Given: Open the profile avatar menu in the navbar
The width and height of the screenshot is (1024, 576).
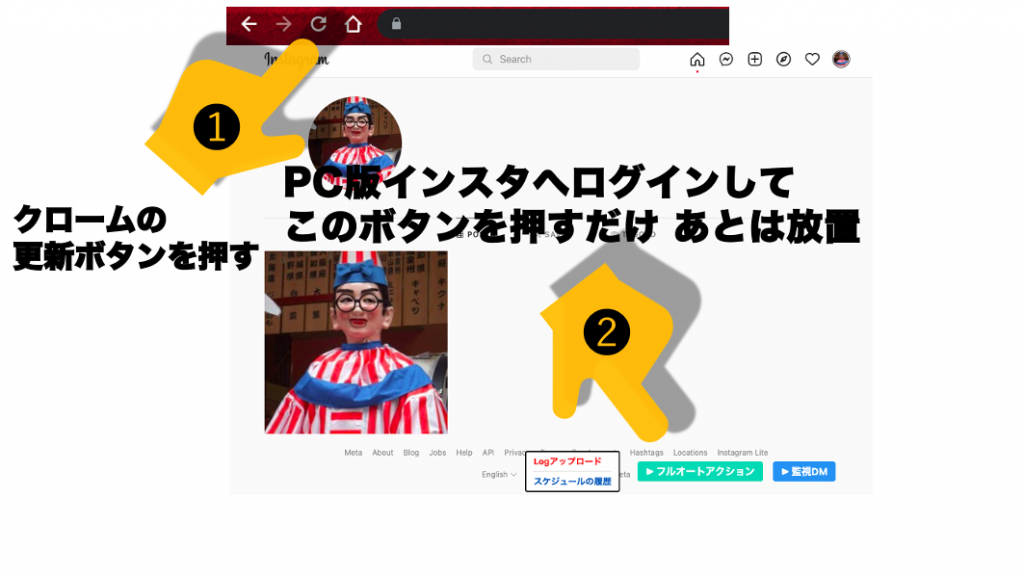Looking at the screenshot, I should pos(841,59).
